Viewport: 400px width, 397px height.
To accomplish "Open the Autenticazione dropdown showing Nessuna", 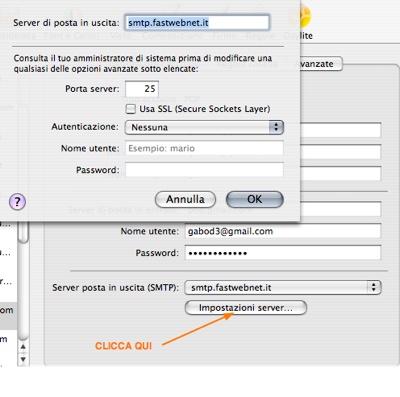I will [204, 127].
